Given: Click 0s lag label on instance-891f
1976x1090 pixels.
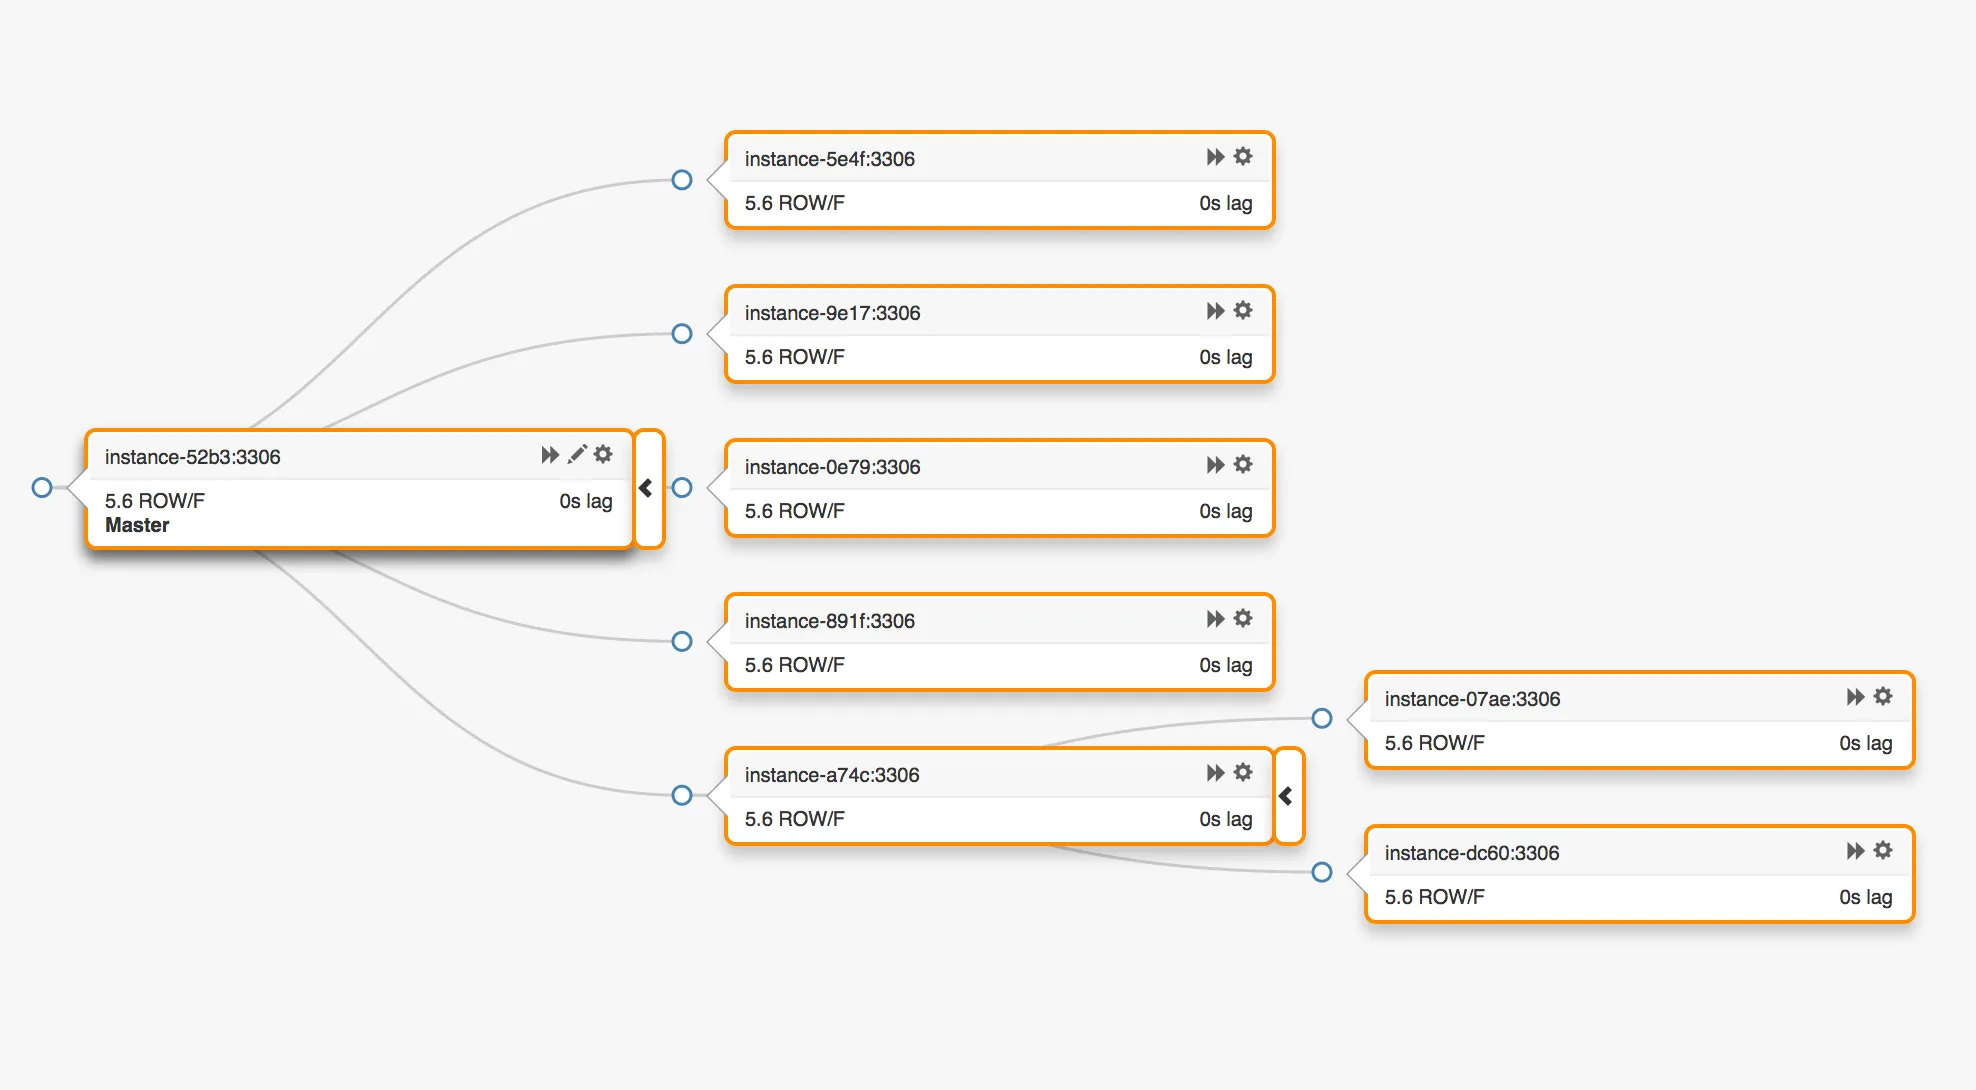Looking at the screenshot, I should (x=1225, y=665).
